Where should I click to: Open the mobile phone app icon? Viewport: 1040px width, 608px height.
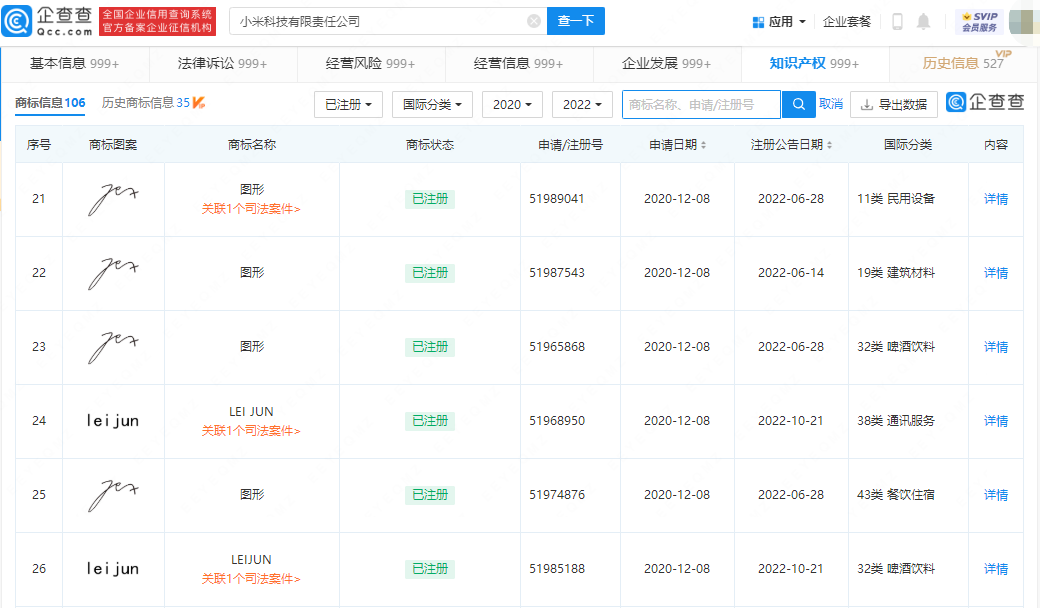coord(897,22)
